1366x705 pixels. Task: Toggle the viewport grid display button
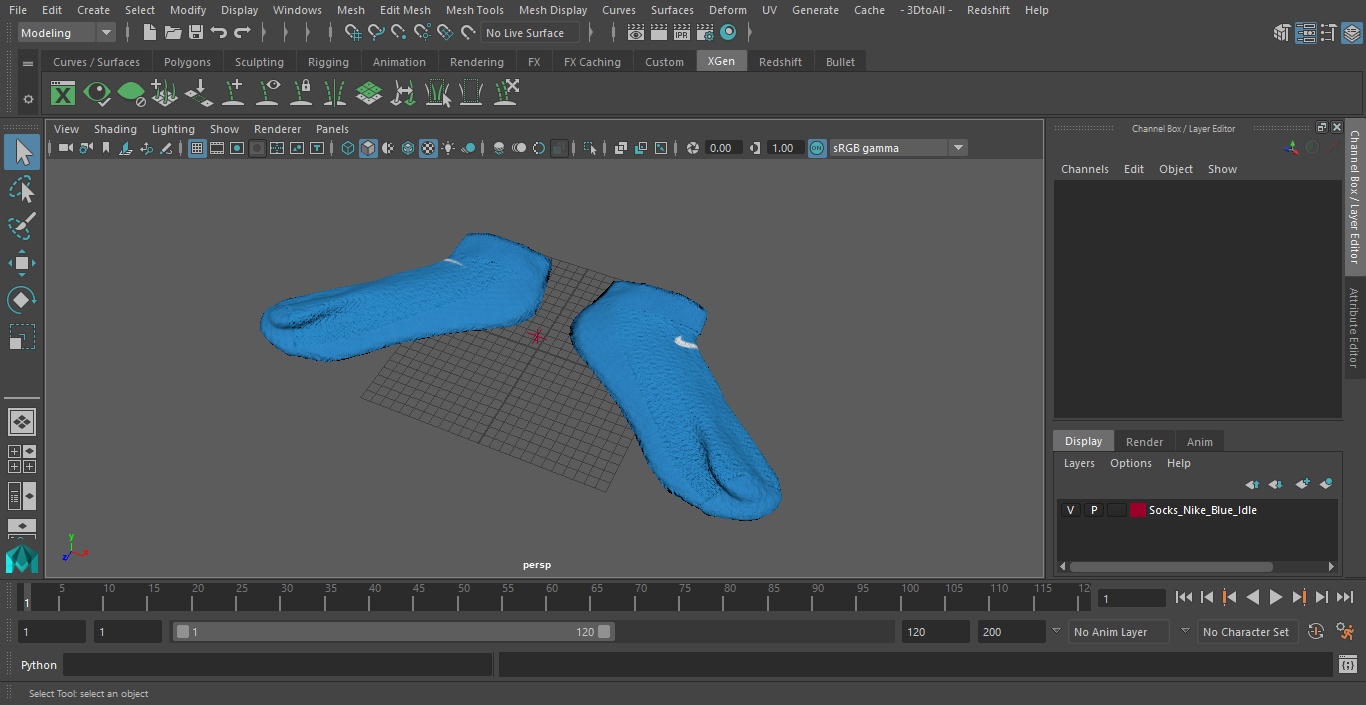197,148
